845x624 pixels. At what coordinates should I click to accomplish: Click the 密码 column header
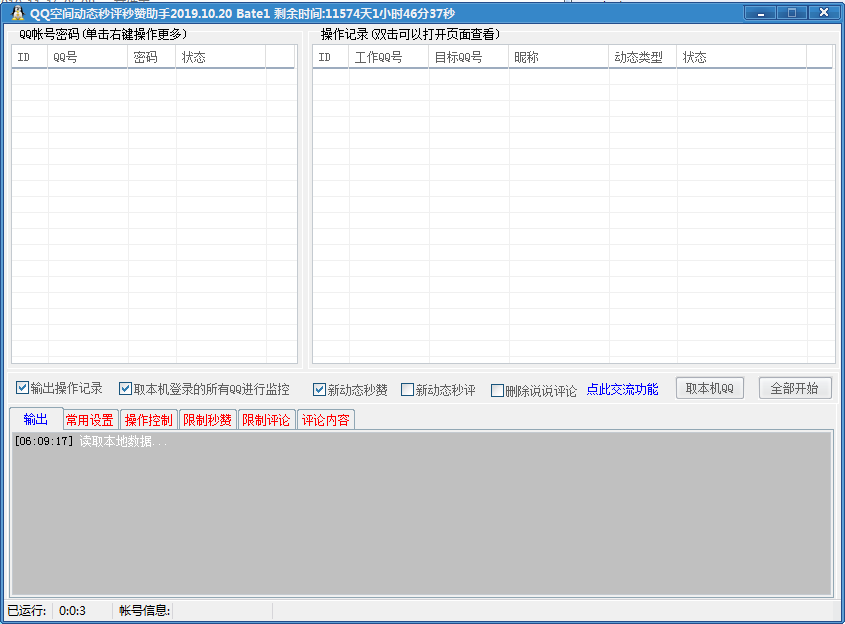pos(152,57)
